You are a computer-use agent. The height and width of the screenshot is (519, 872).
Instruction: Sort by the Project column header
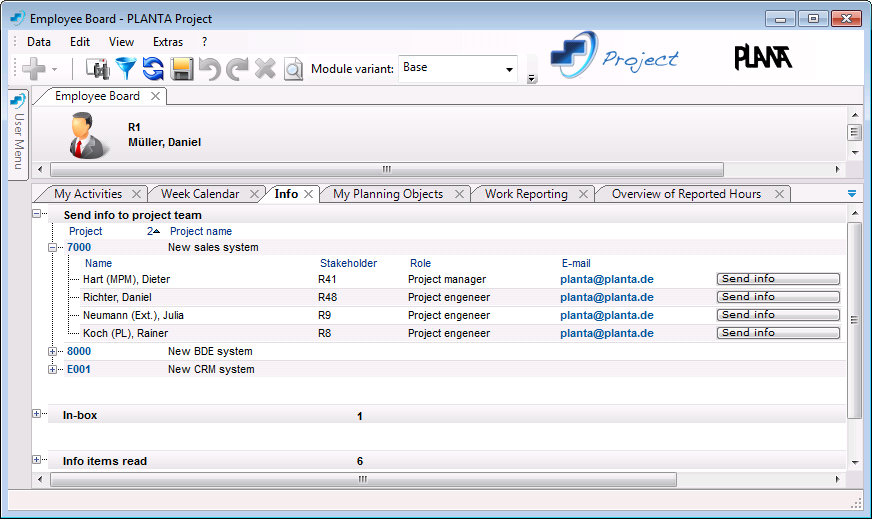[86, 231]
